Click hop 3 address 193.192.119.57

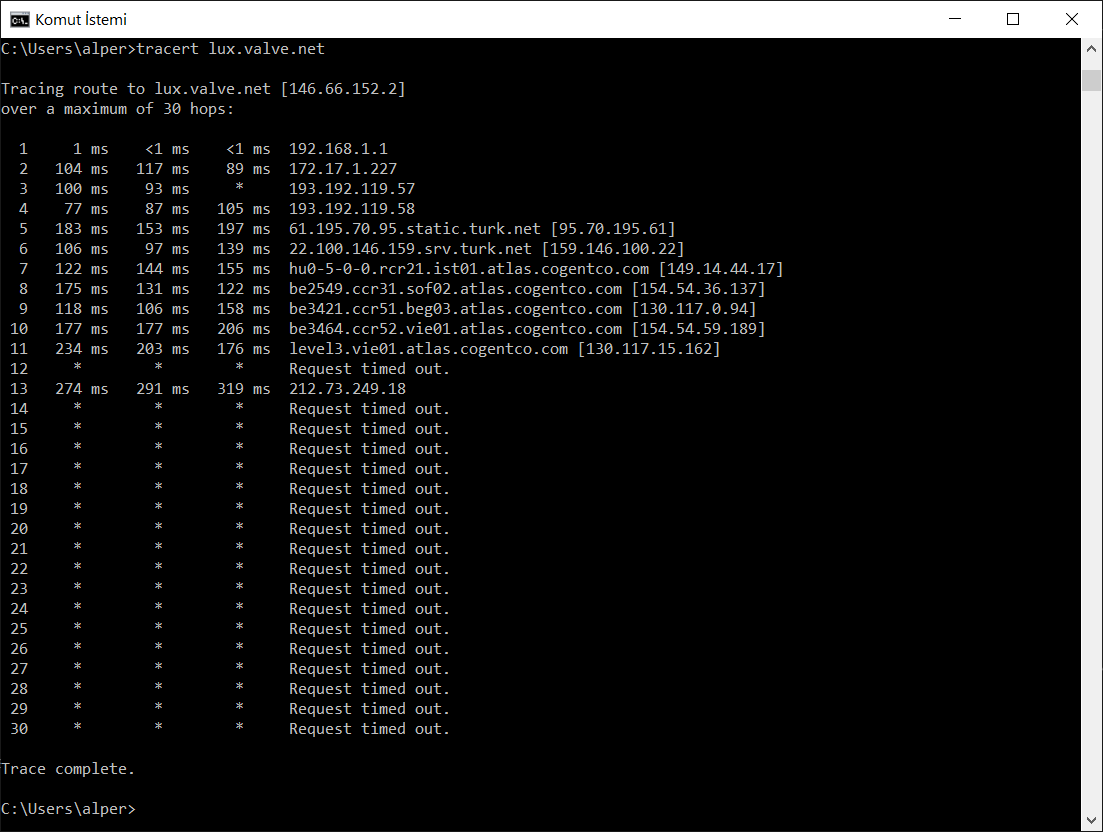(352, 189)
